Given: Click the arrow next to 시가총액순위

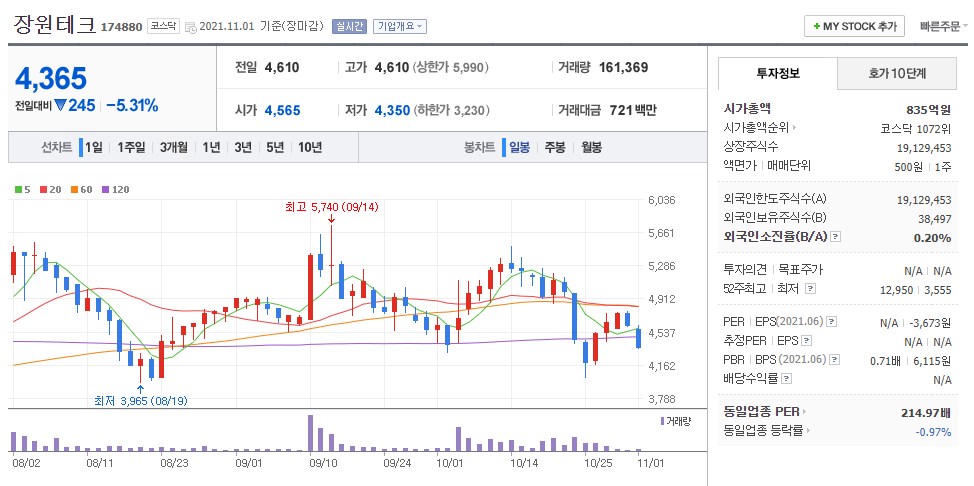Looking at the screenshot, I should (x=794, y=128).
